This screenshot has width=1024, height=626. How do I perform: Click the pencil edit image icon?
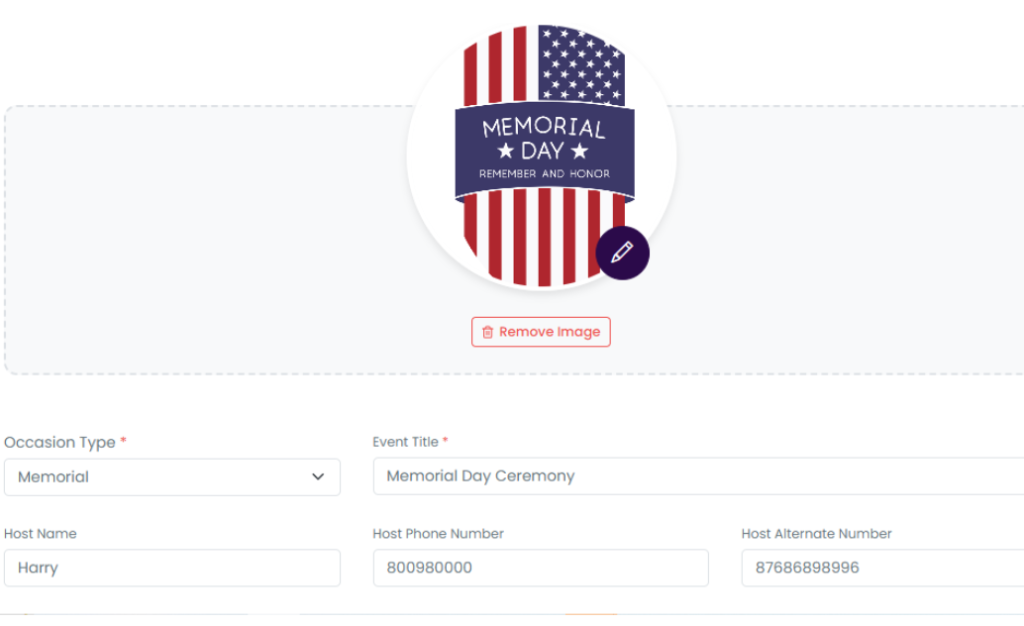coord(622,253)
